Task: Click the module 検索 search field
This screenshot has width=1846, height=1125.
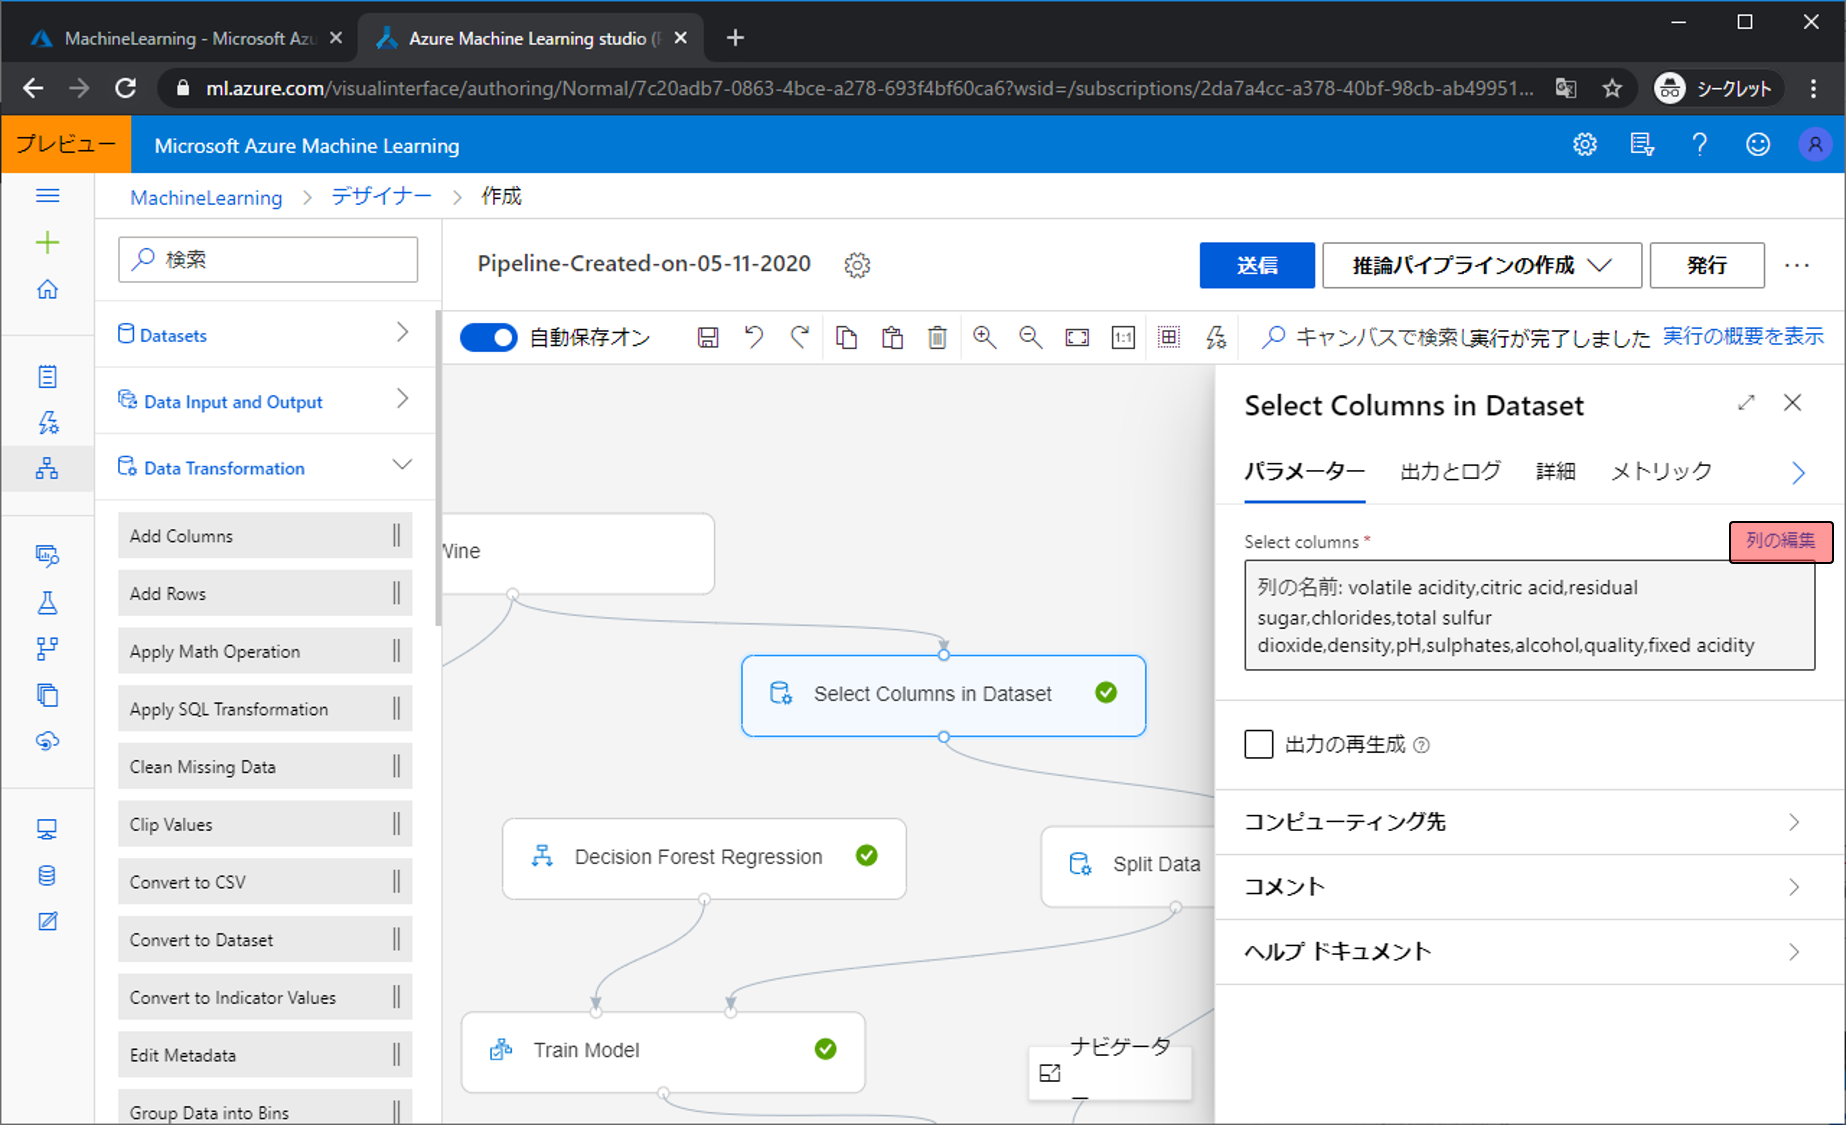Action: coord(268,260)
